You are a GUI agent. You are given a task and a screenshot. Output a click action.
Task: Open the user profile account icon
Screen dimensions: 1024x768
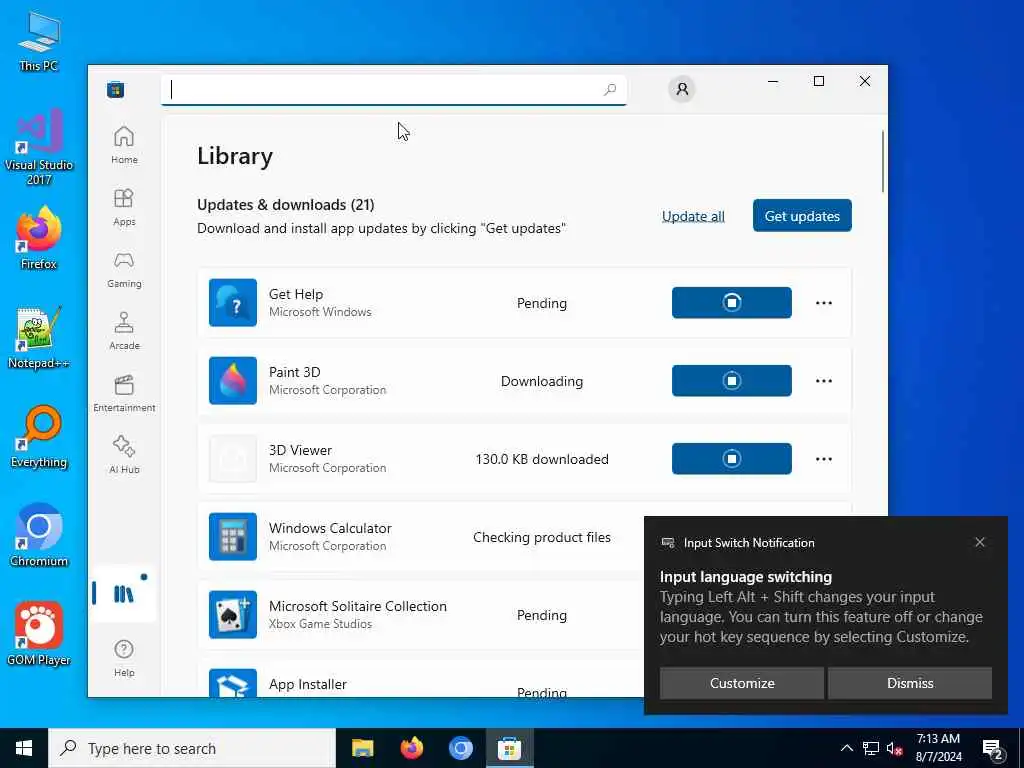tap(682, 89)
